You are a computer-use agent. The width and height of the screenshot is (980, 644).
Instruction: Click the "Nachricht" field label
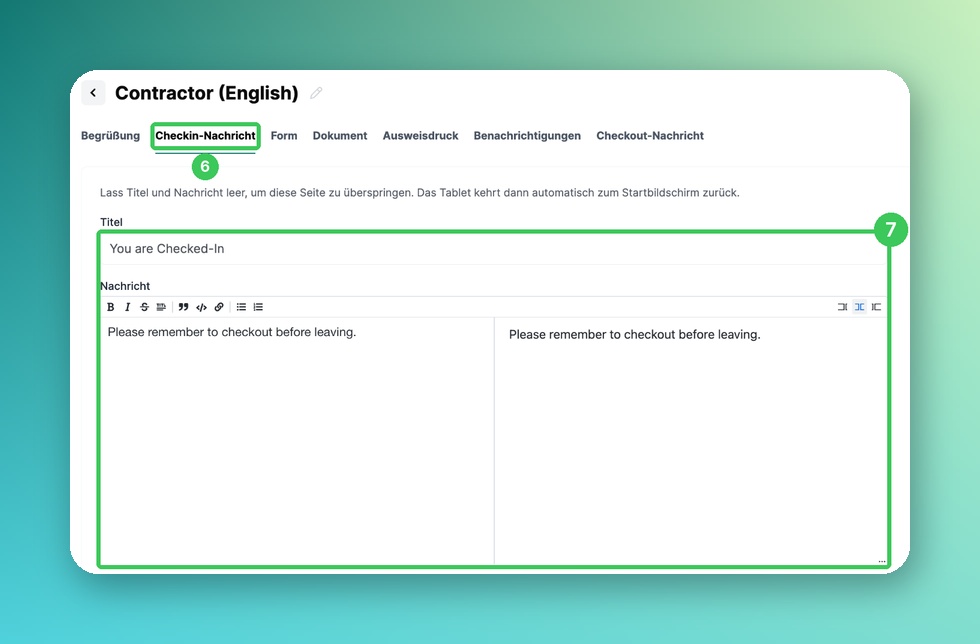pos(125,286)
